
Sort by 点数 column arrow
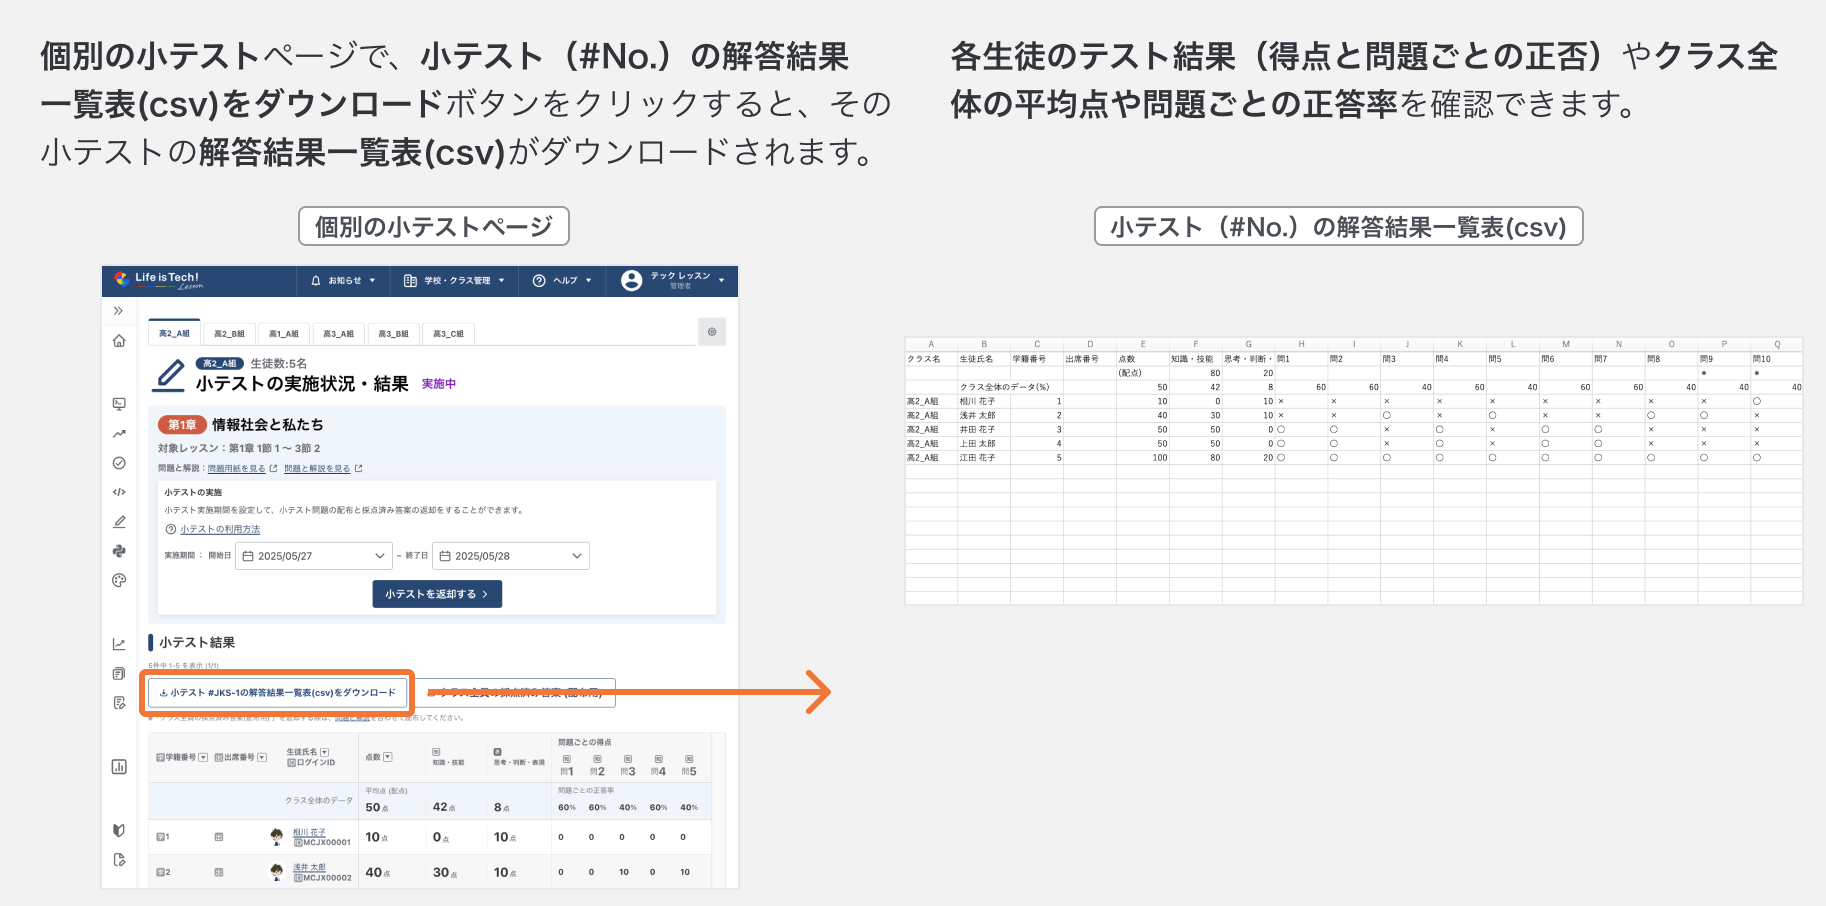pyautogui.click(x=388, y=757)
